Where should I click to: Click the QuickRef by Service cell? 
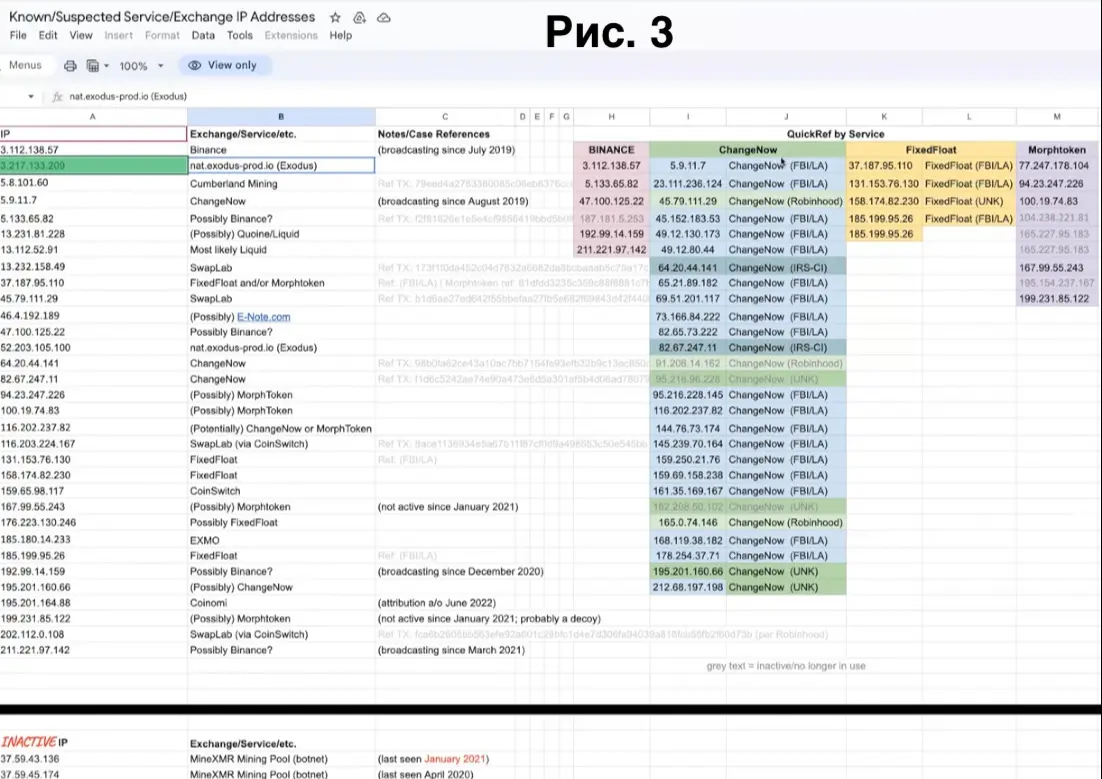click(836, 134)
